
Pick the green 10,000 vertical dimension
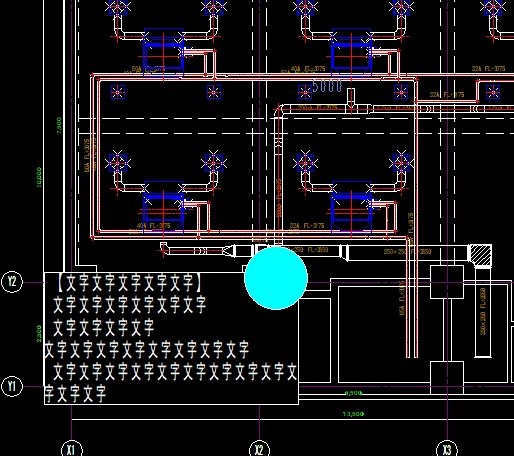pyautogui.click(x=39, y=177)
